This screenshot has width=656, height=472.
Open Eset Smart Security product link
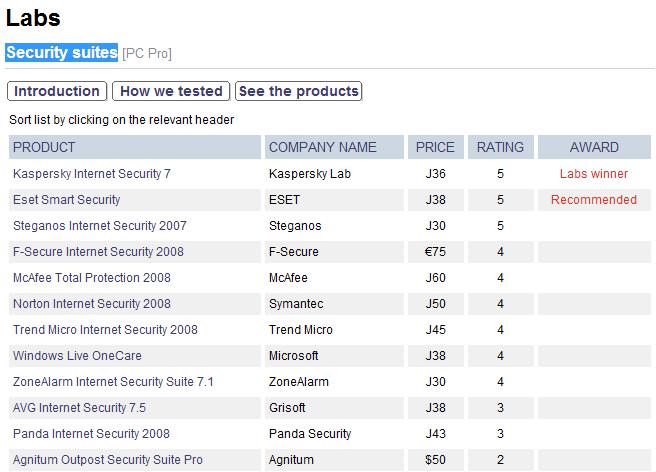(66, 200)
